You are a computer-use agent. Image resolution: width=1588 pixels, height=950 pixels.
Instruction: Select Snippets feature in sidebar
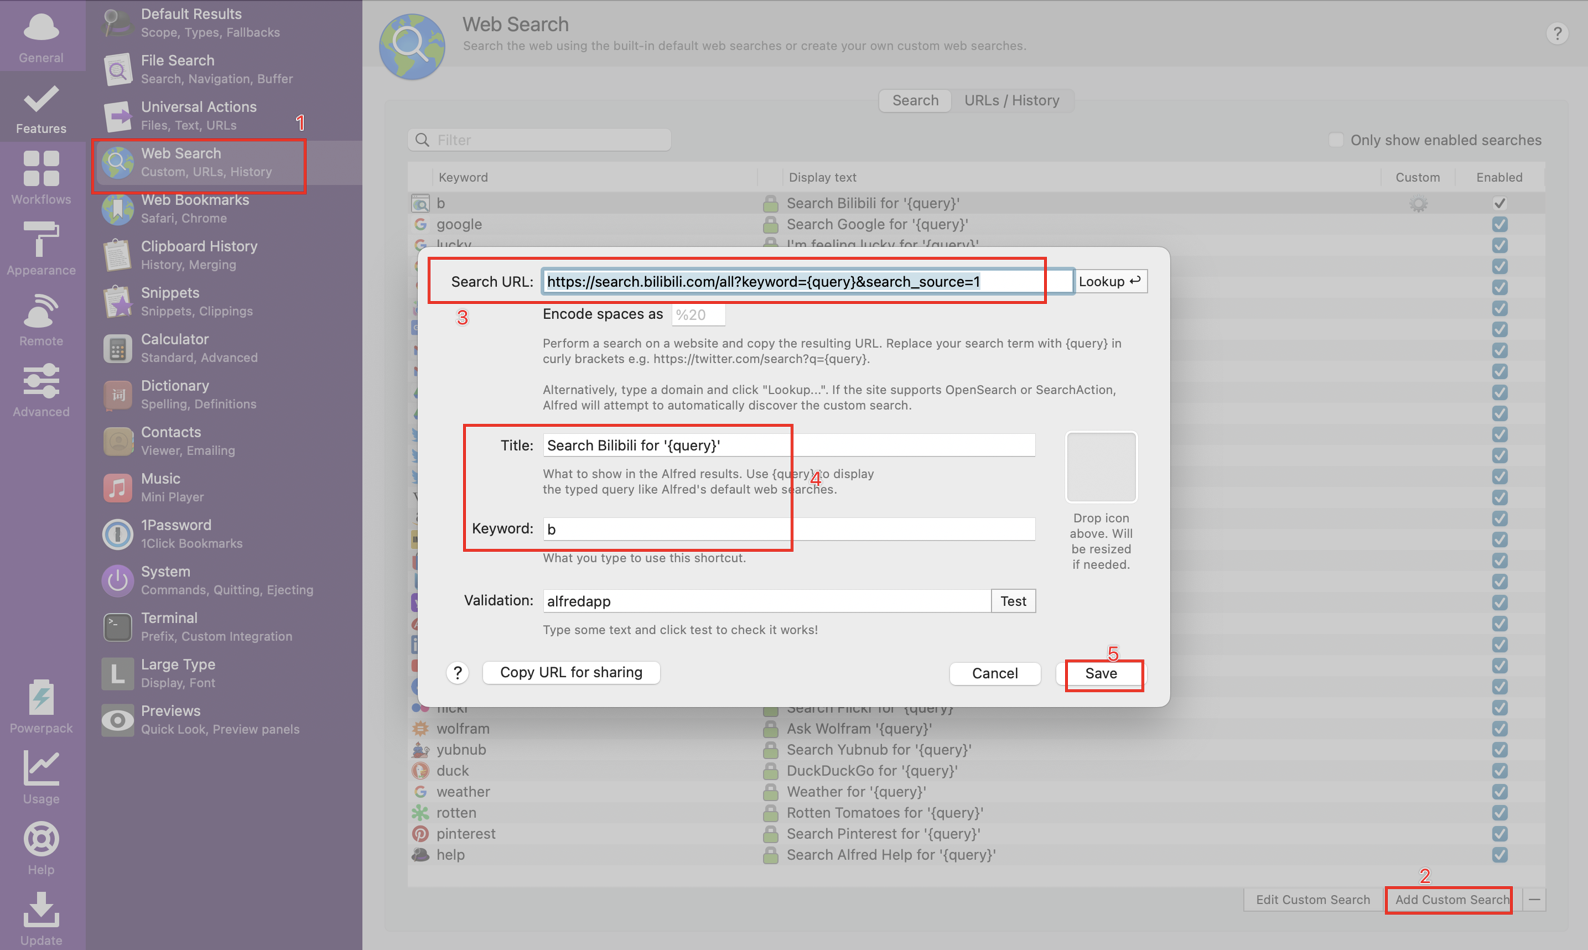(x=225, y=301)
